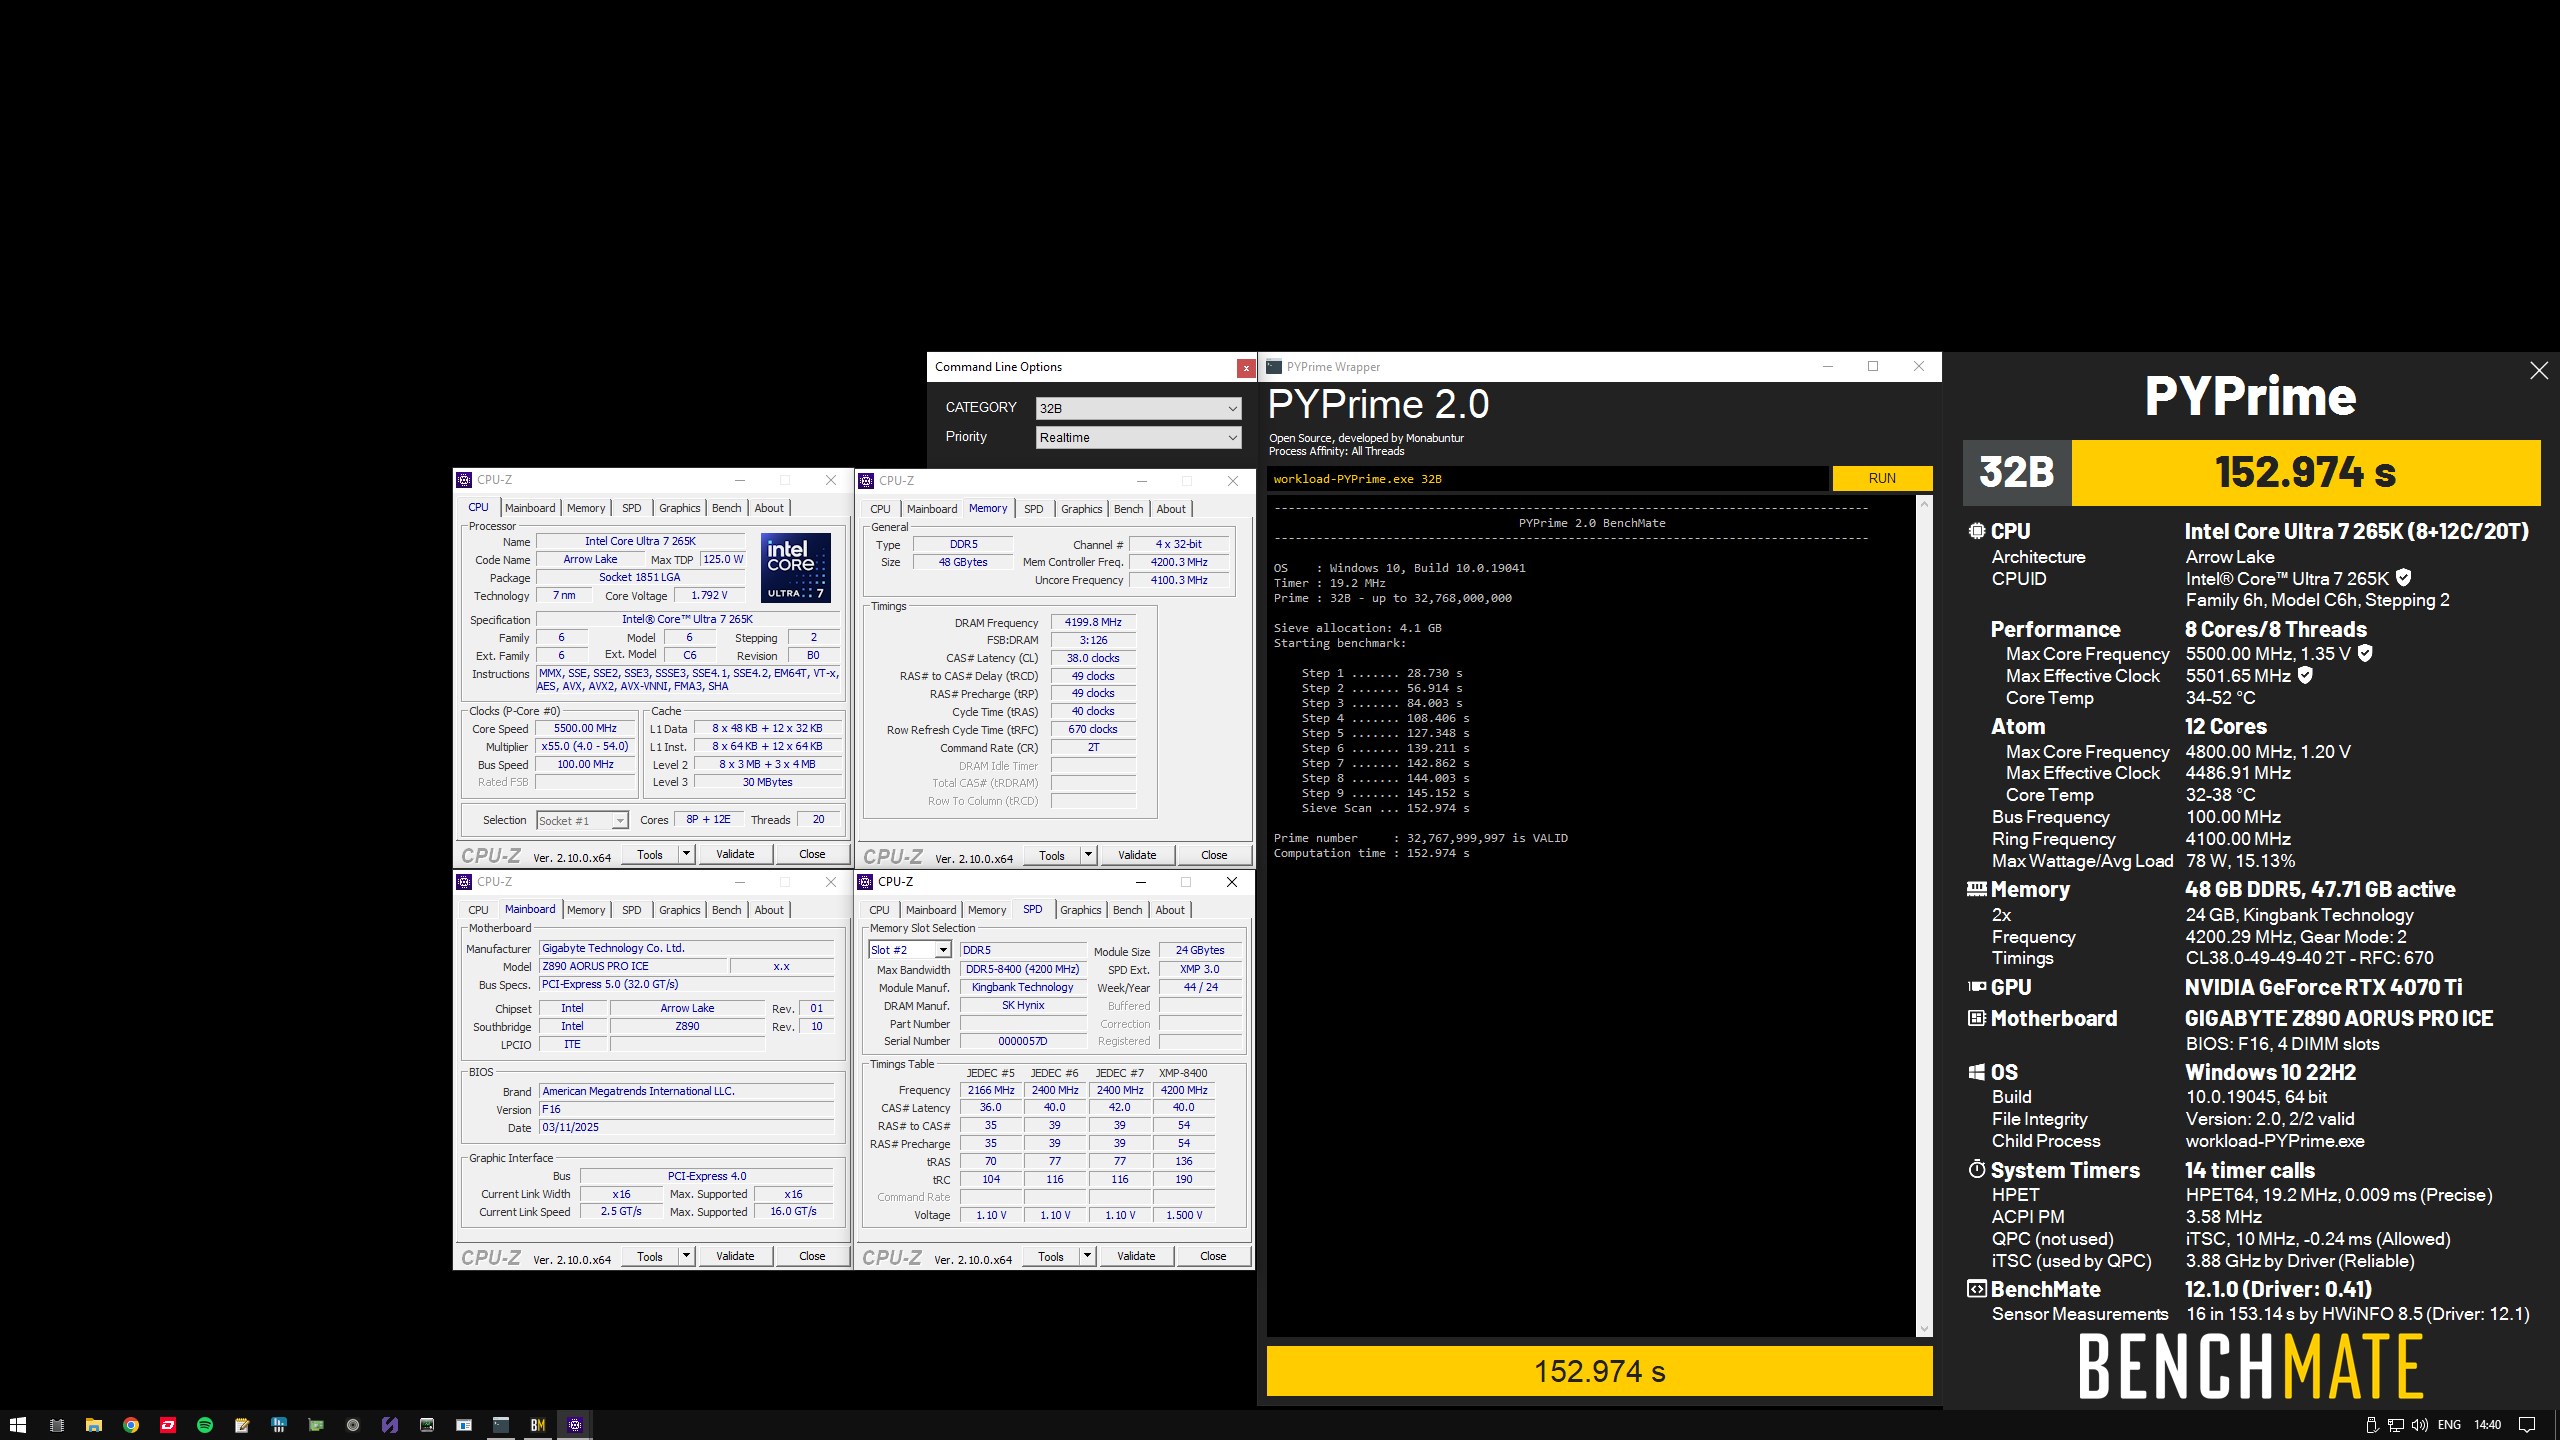Click the ENG input language indicator

pos(2449,1425)
